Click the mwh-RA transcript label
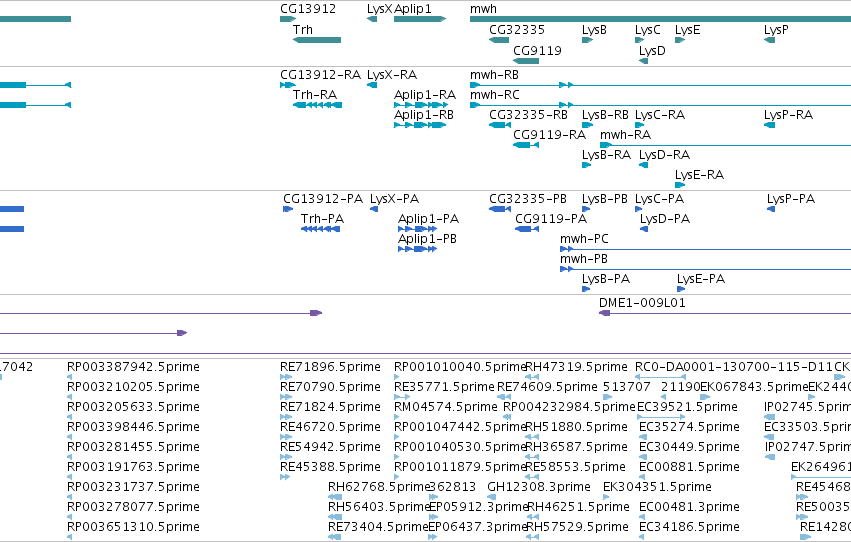 coord(625,135)
